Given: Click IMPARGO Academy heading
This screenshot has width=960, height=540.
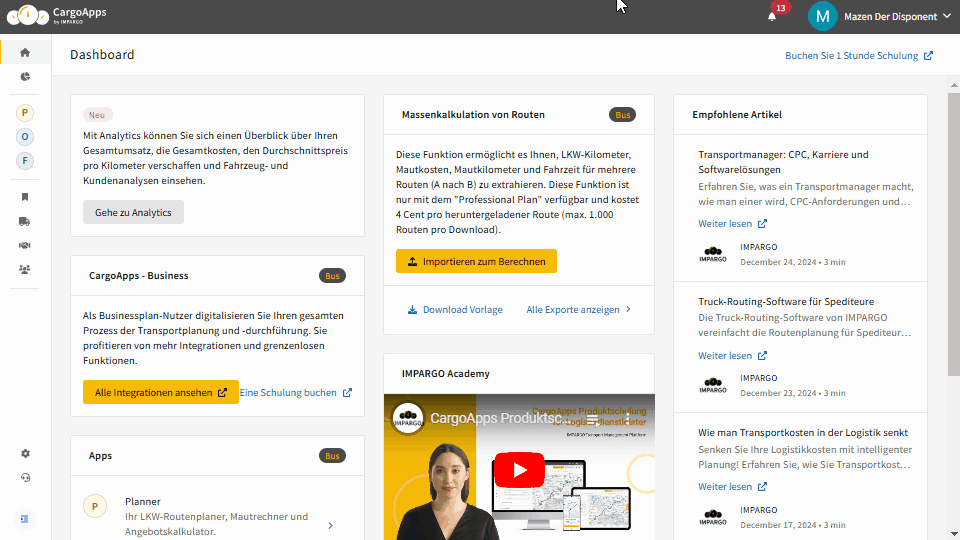Looking at the screenshot, I should tap(446, 373).
